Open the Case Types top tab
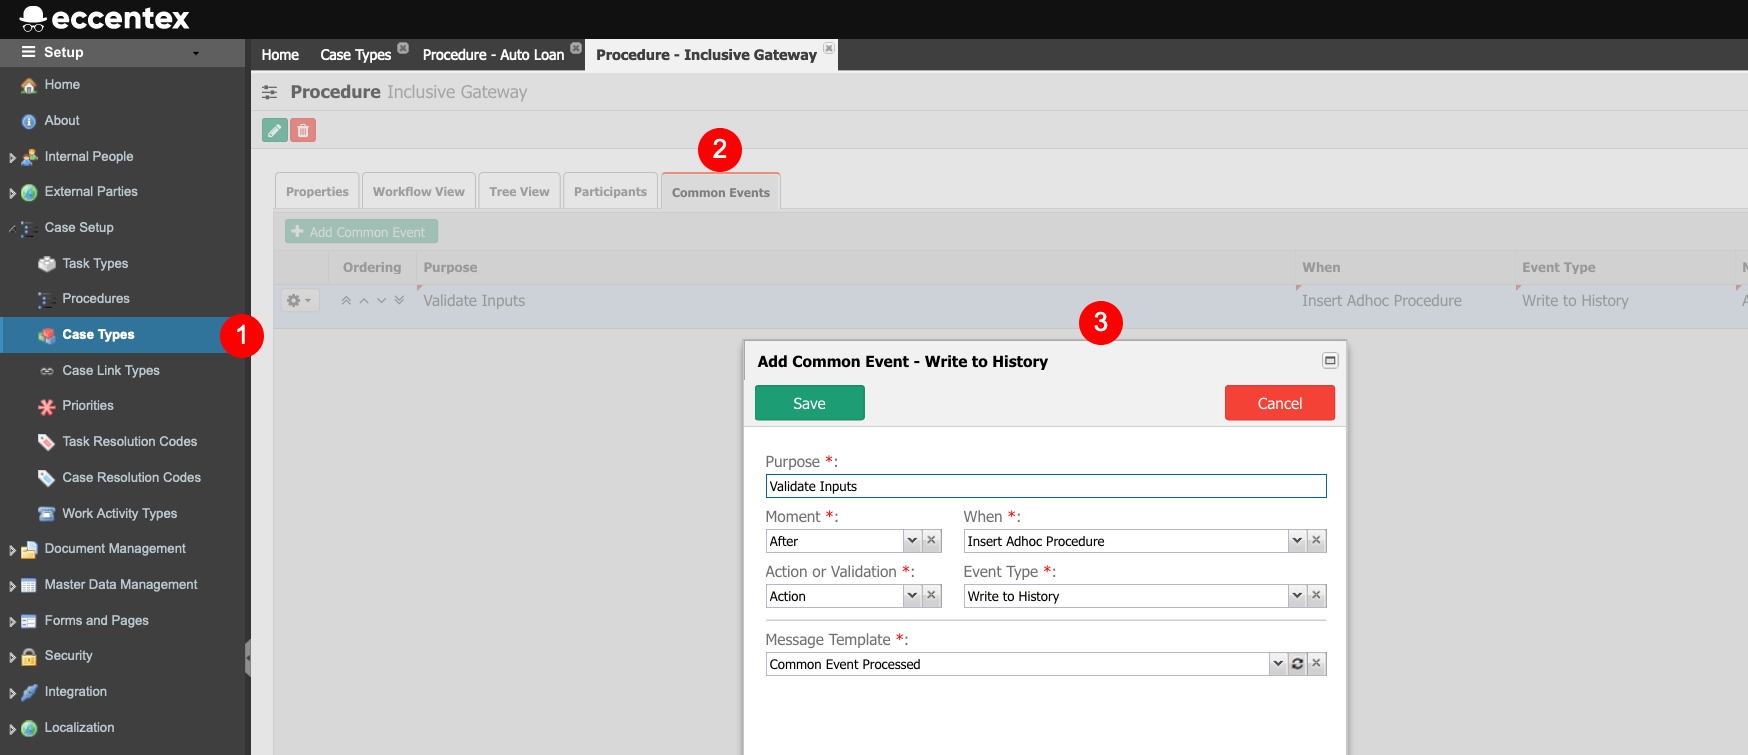The height and width of the screenshot is (755, 1748). pyautogui.click(x=355, y=55)
